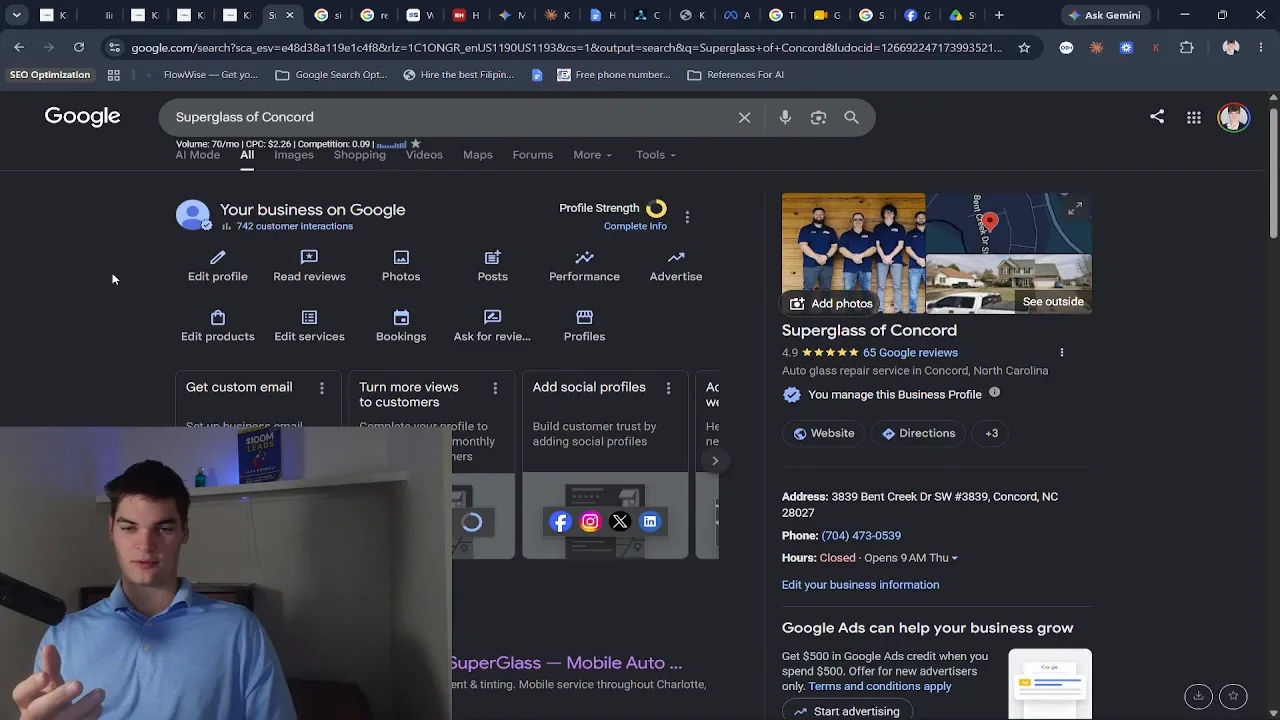The image size is (1280, 720).
Task: Open SuperGlass Mobile Auto search result
Action: pyautogui.click(x=566, y=663)
